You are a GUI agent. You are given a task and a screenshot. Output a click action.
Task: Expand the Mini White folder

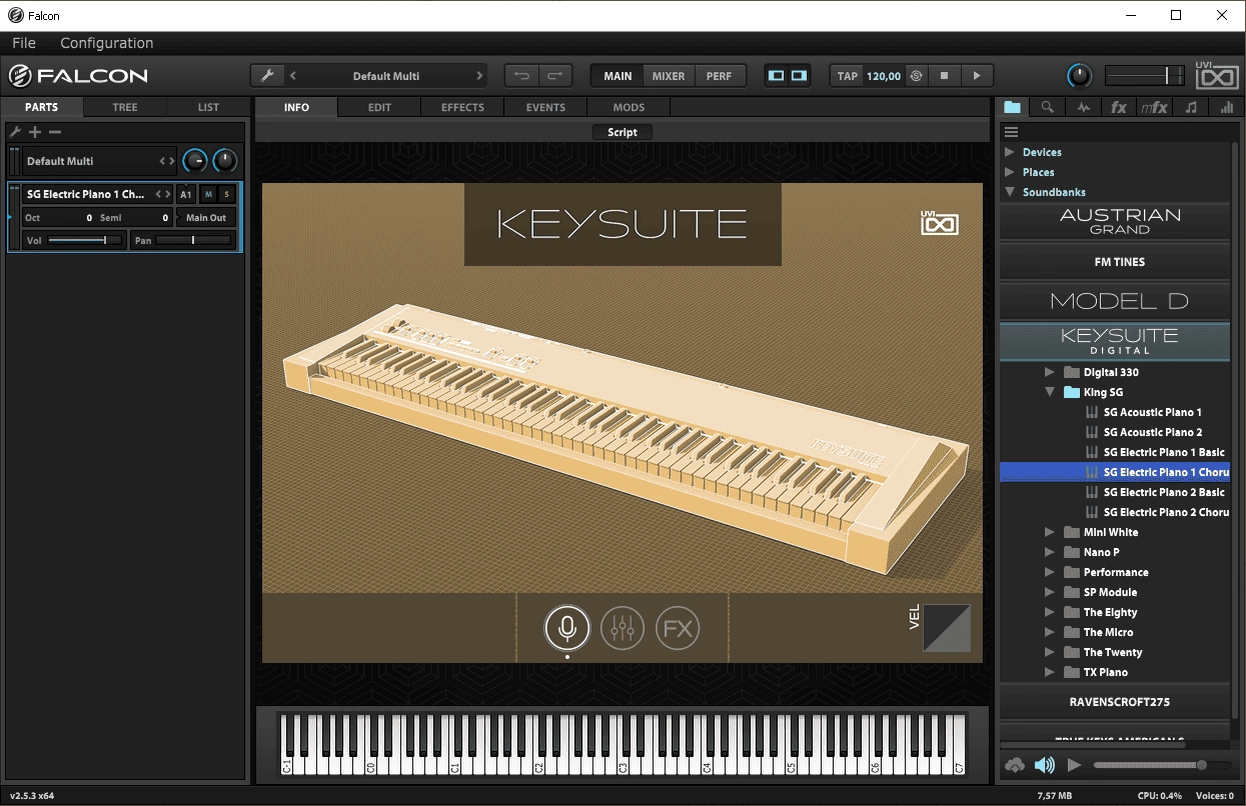[1049, 532]
